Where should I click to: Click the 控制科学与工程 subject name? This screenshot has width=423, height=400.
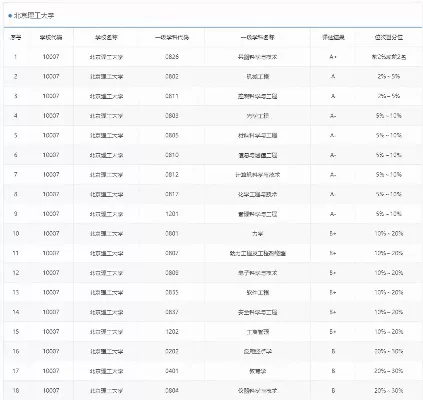pos(257,96)
